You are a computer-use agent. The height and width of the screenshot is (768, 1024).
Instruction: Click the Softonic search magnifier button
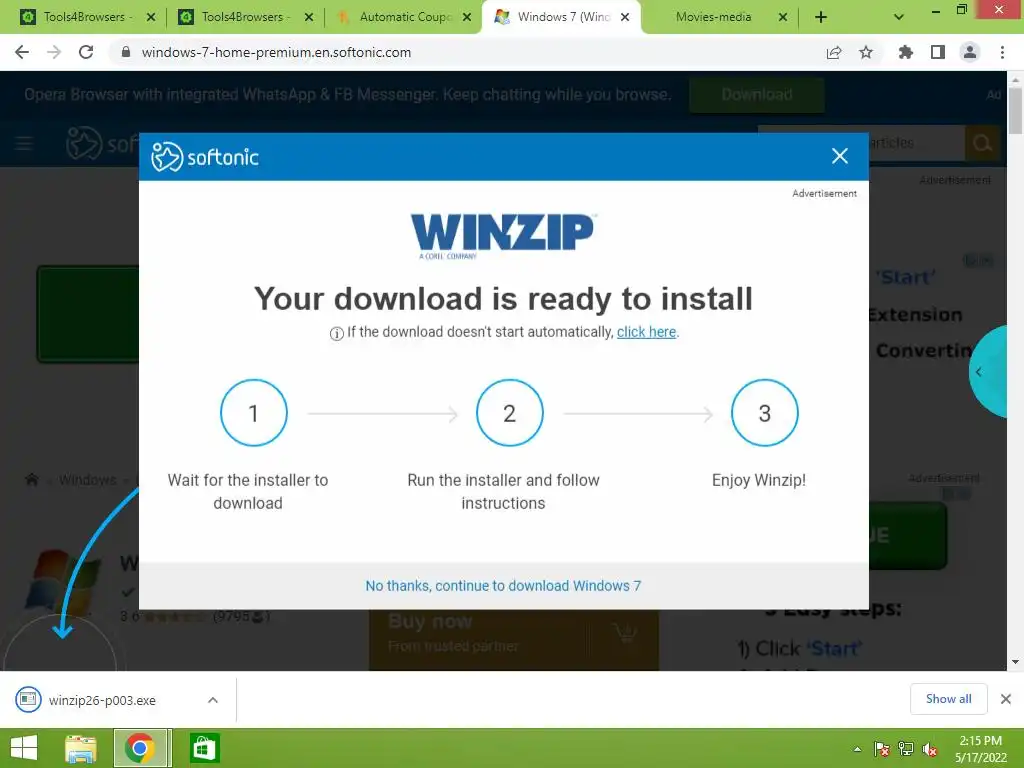click(x=982, y=143)
